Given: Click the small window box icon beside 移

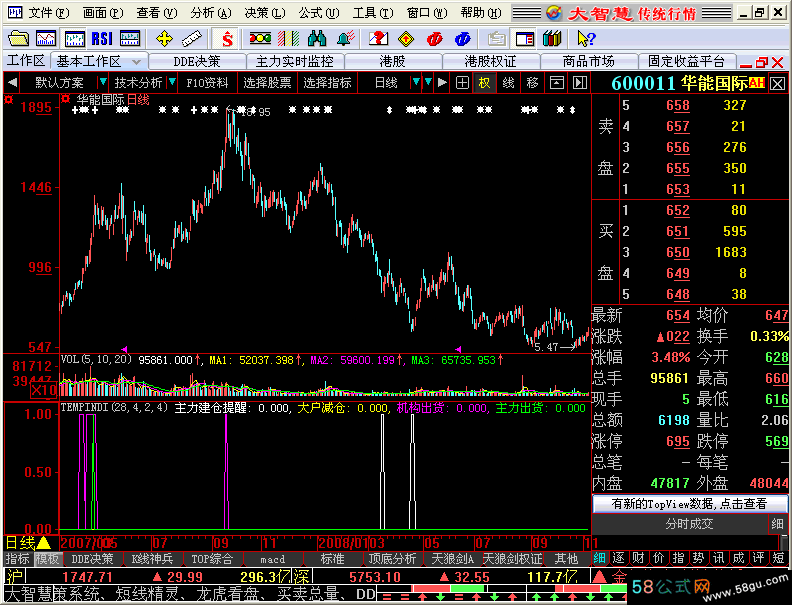Looking at the screenshot, I should click(557, 83).
